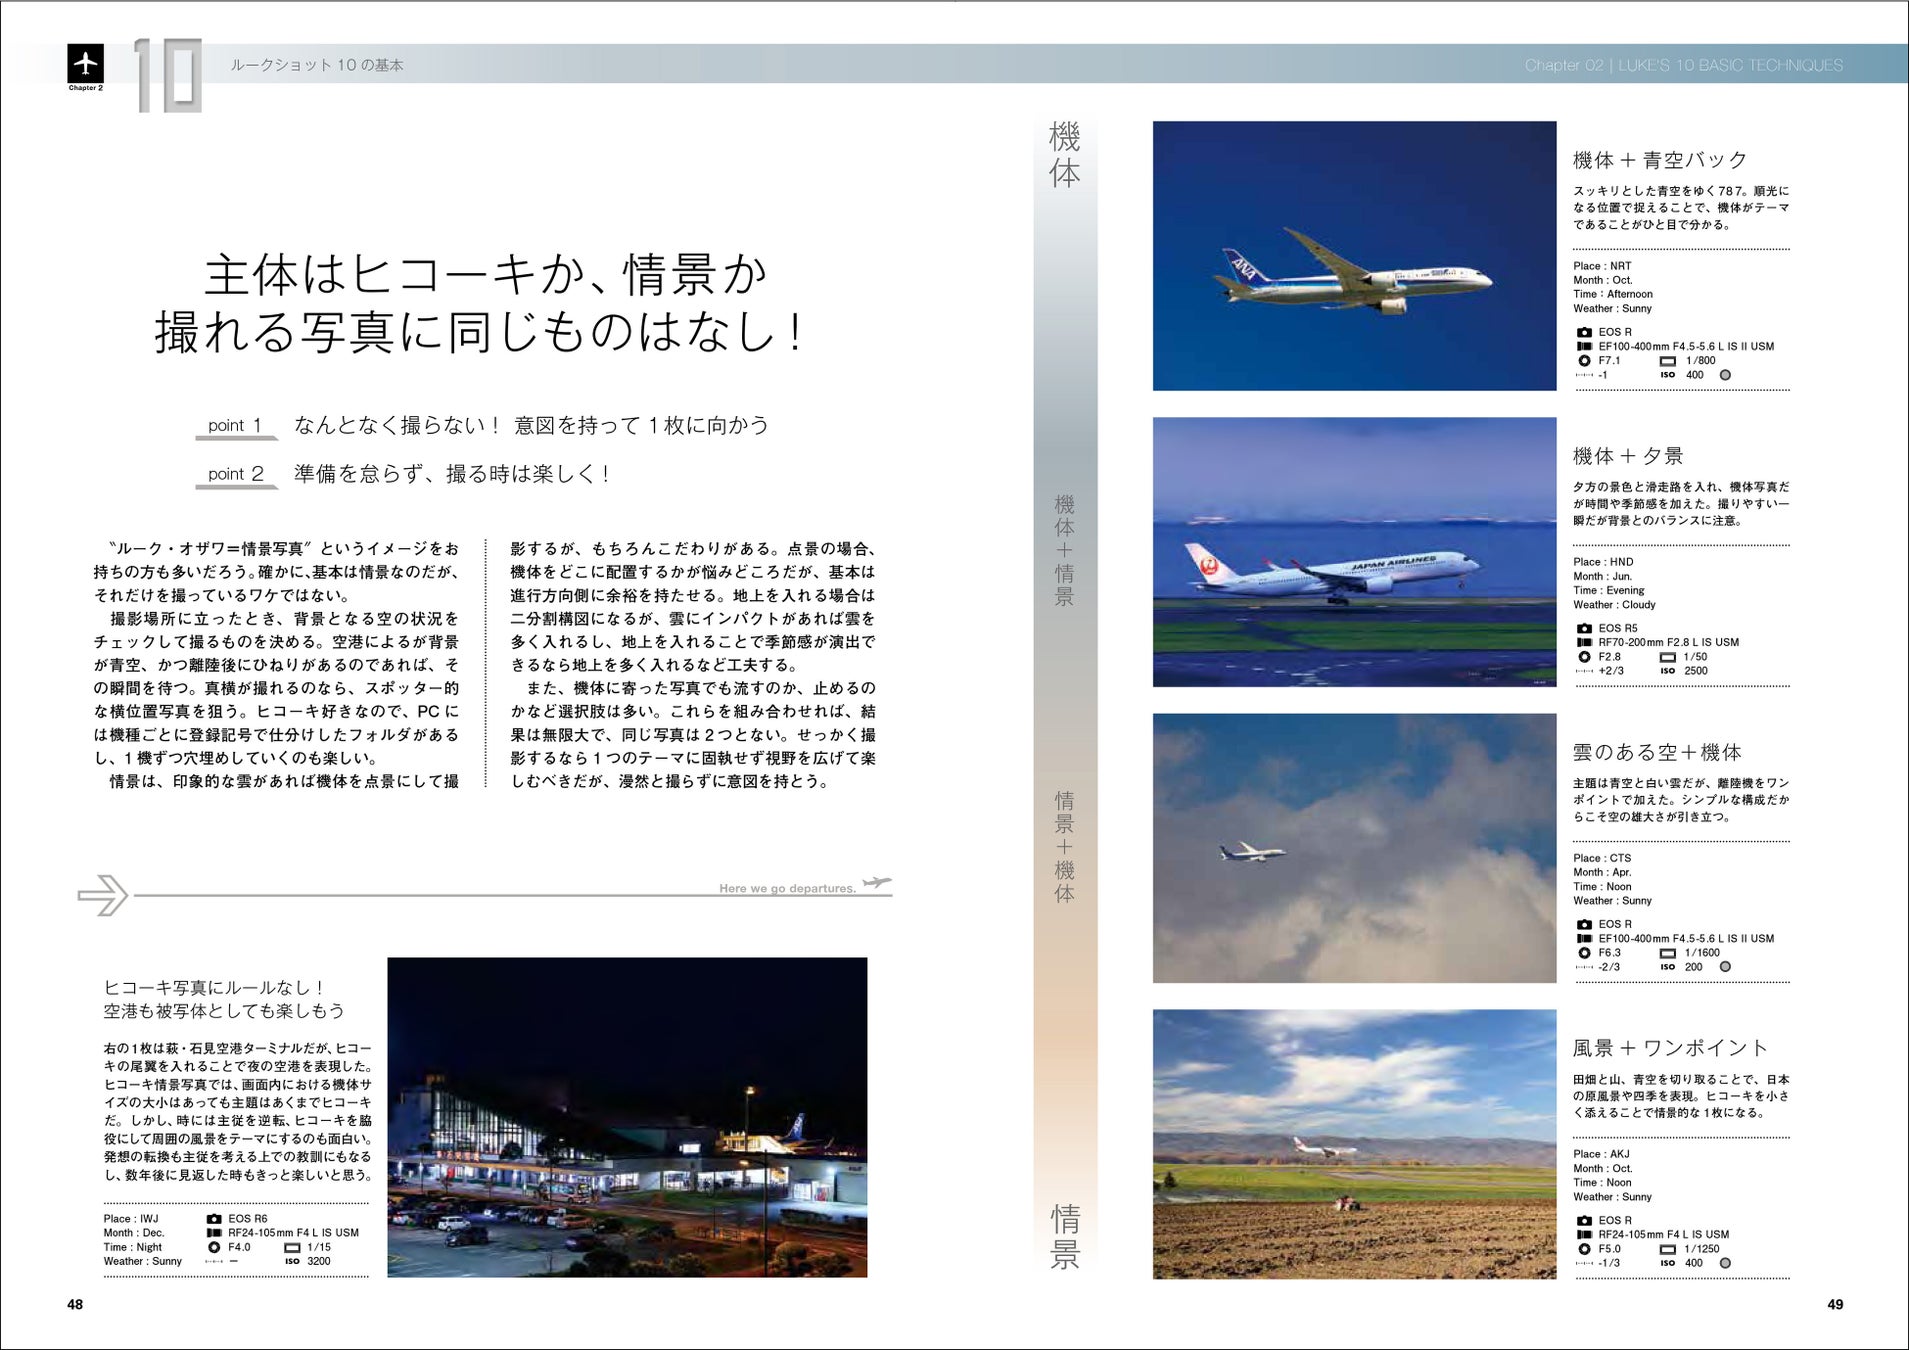Click the 'point 2' label
This screenshot has height=1350, width=1909.
pyautogui.click(x=236, y=474)
